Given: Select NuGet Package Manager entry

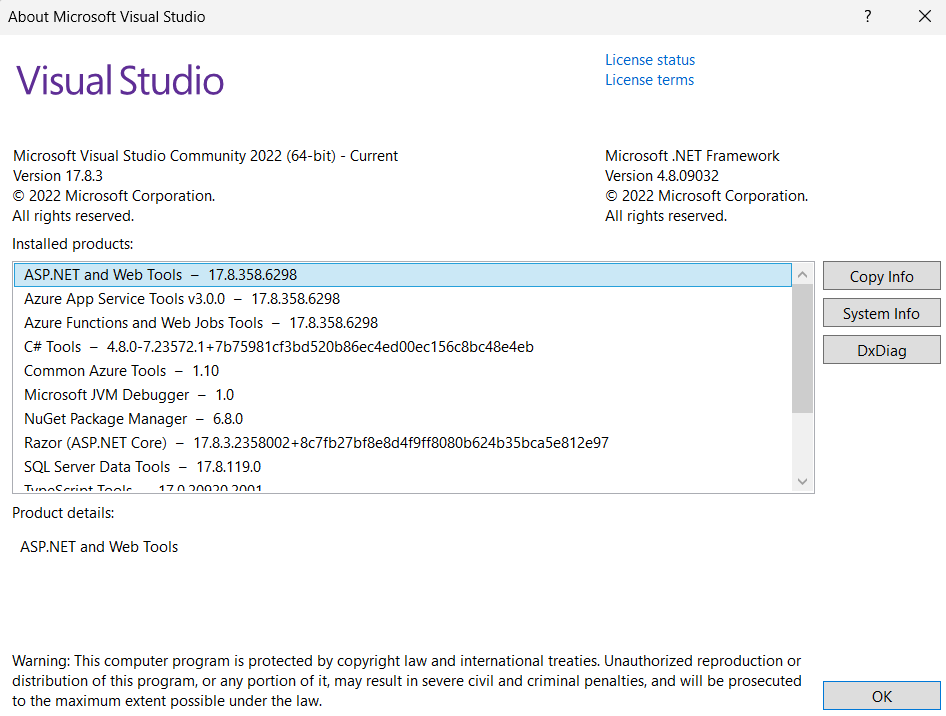Looking at the screenshot, I should pyautogui.click(x=402, y=419).
